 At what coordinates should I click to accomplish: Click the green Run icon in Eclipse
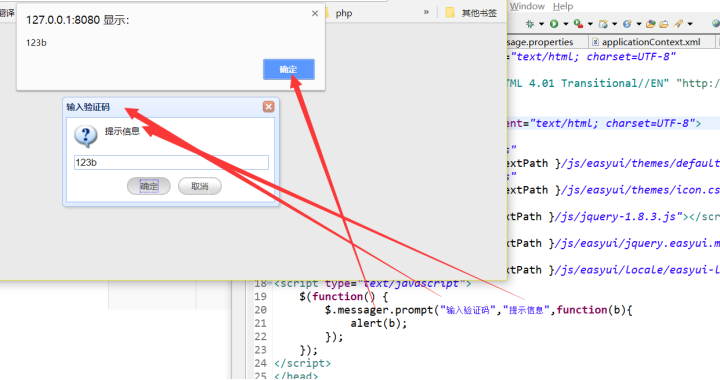554,23
